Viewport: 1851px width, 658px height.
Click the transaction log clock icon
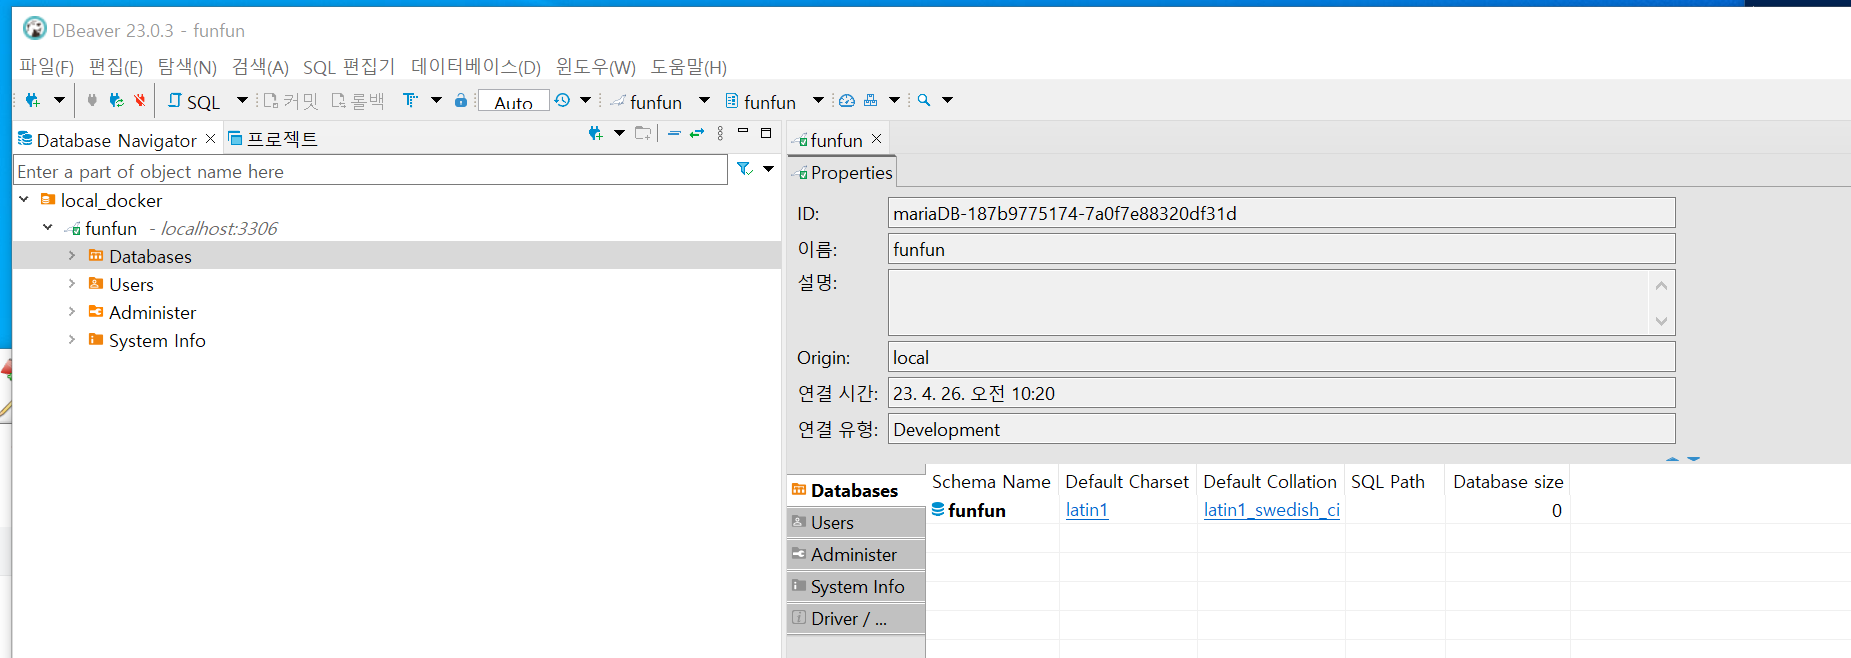coord(562,100)
